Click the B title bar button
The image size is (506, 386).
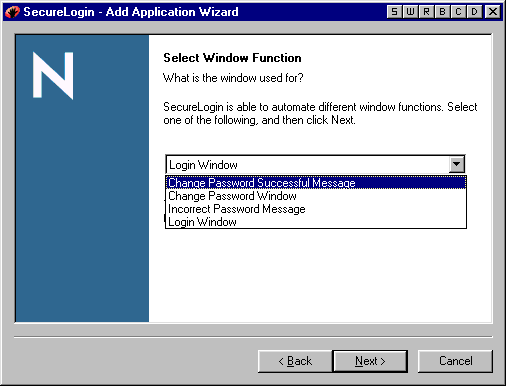[442, 12]
